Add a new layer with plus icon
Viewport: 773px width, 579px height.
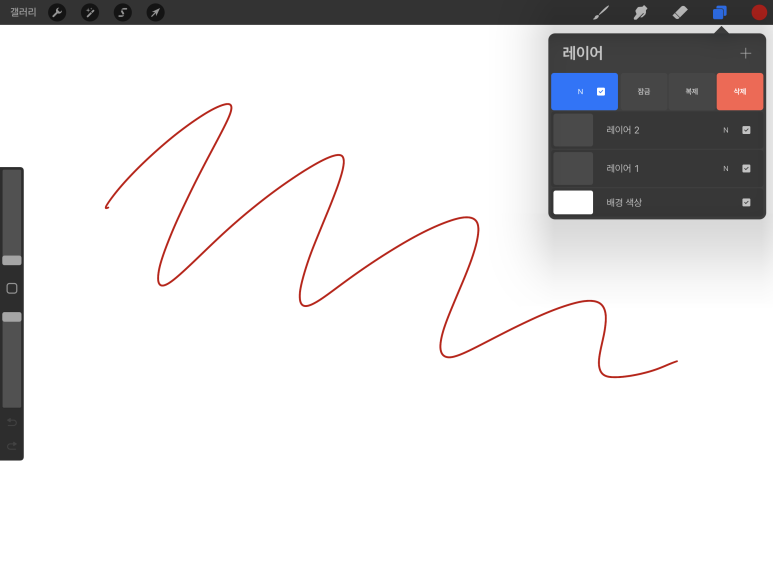coord(745,53)
